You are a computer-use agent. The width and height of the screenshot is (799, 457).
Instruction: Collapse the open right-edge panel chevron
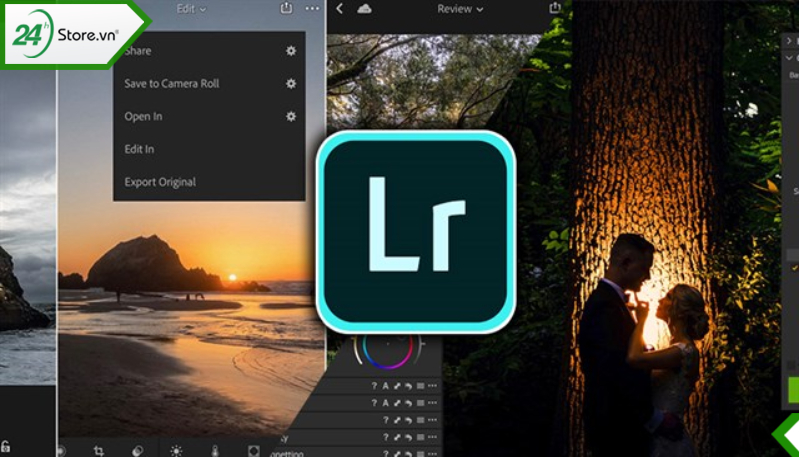coord(789,58)
